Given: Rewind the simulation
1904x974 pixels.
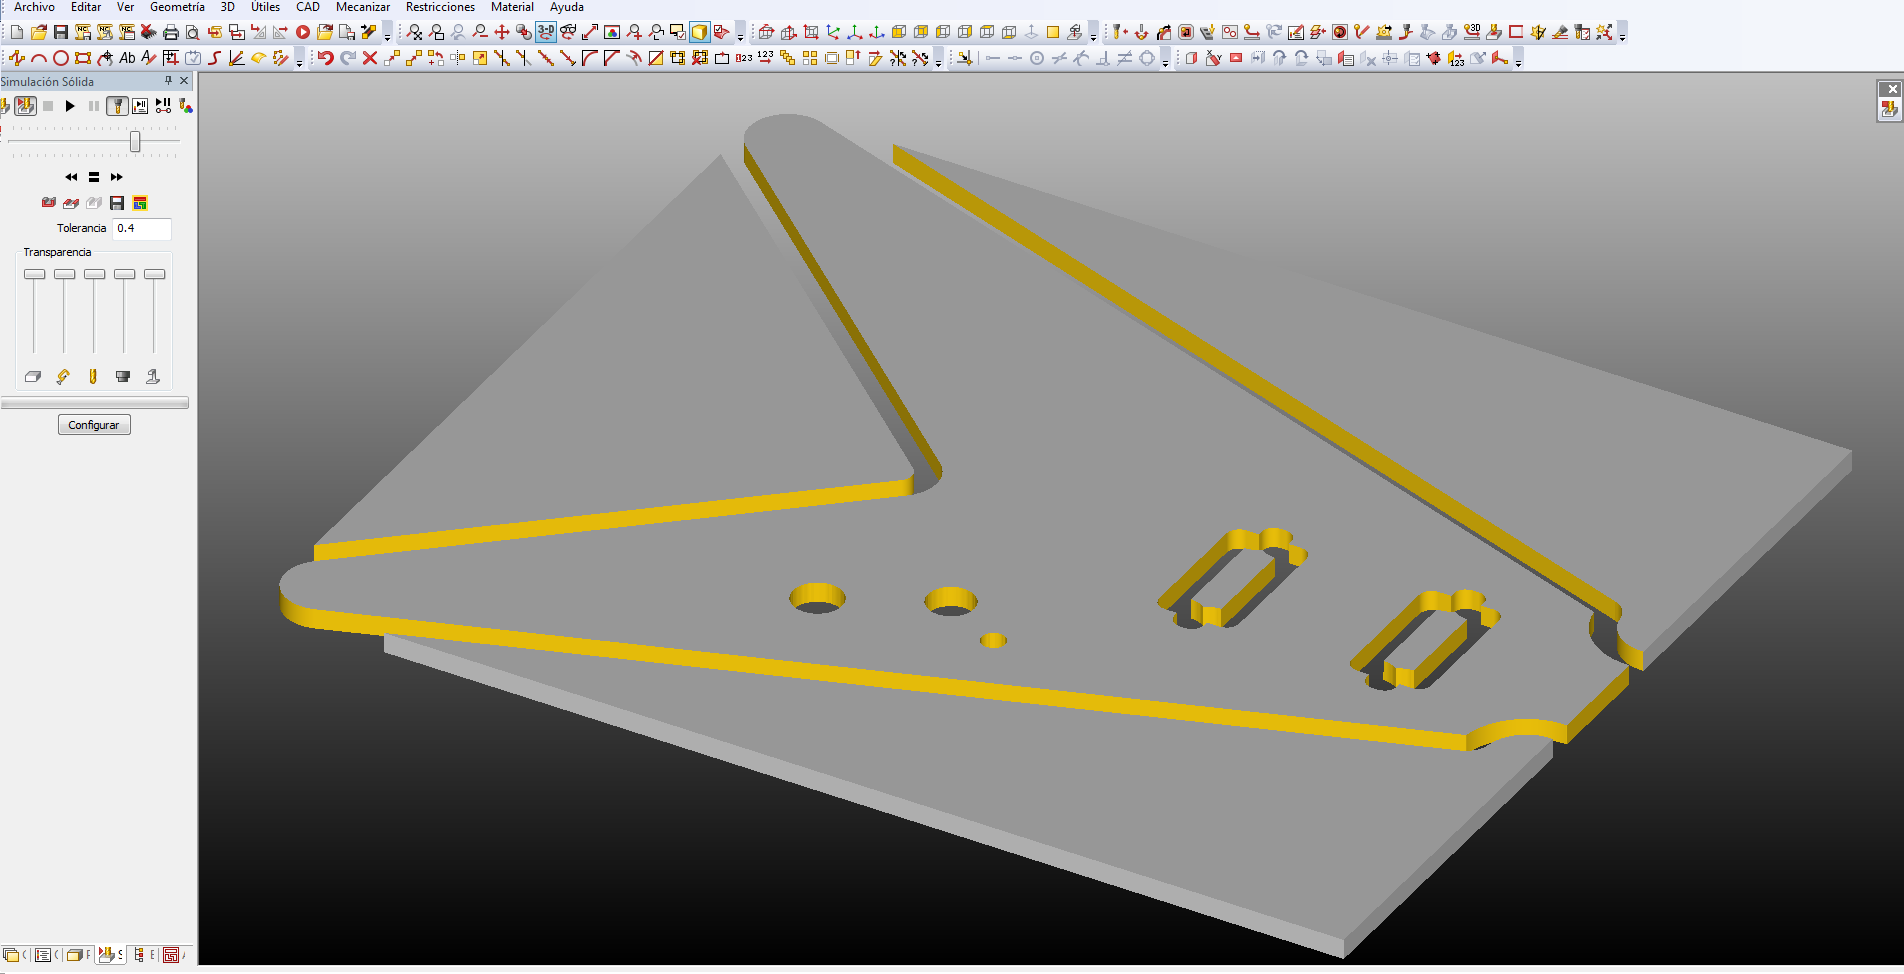Looking at the screenshot, I should 71,177.
